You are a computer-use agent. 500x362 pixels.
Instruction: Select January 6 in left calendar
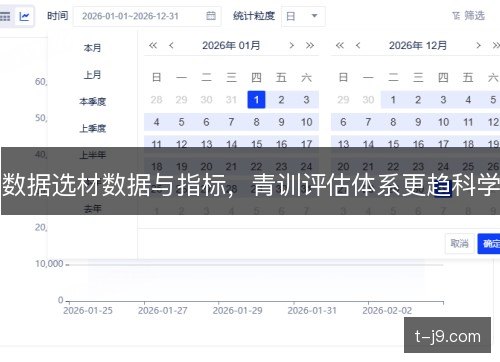[206, 122]
